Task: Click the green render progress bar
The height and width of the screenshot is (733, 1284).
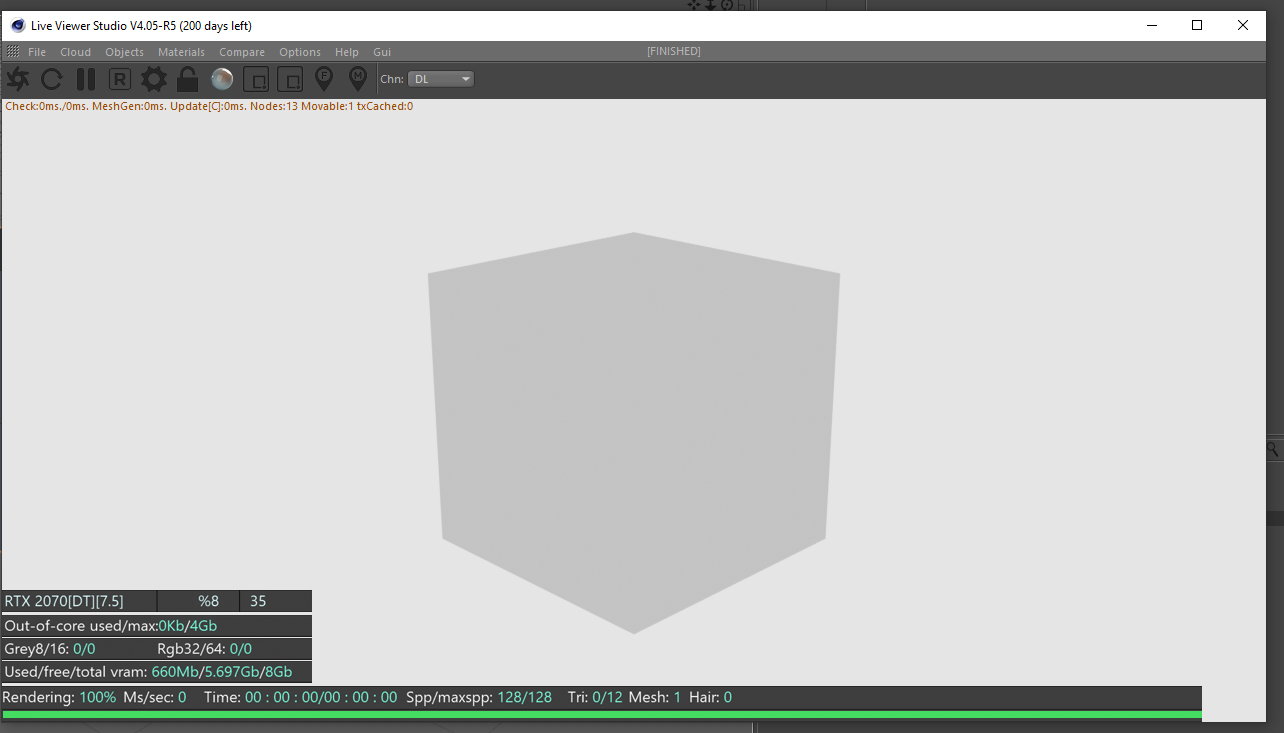Action: pyautogui.click(x=602, y=715)
